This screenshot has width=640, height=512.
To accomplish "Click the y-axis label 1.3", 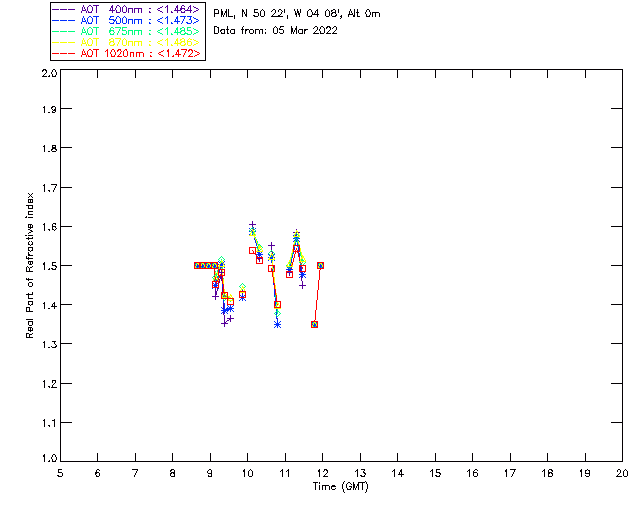I will (49, 344).
